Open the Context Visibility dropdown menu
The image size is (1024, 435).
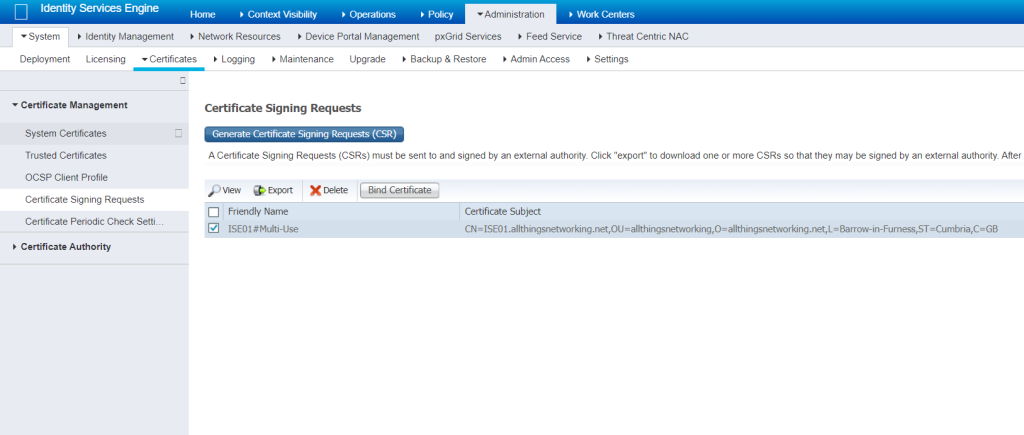278,14
